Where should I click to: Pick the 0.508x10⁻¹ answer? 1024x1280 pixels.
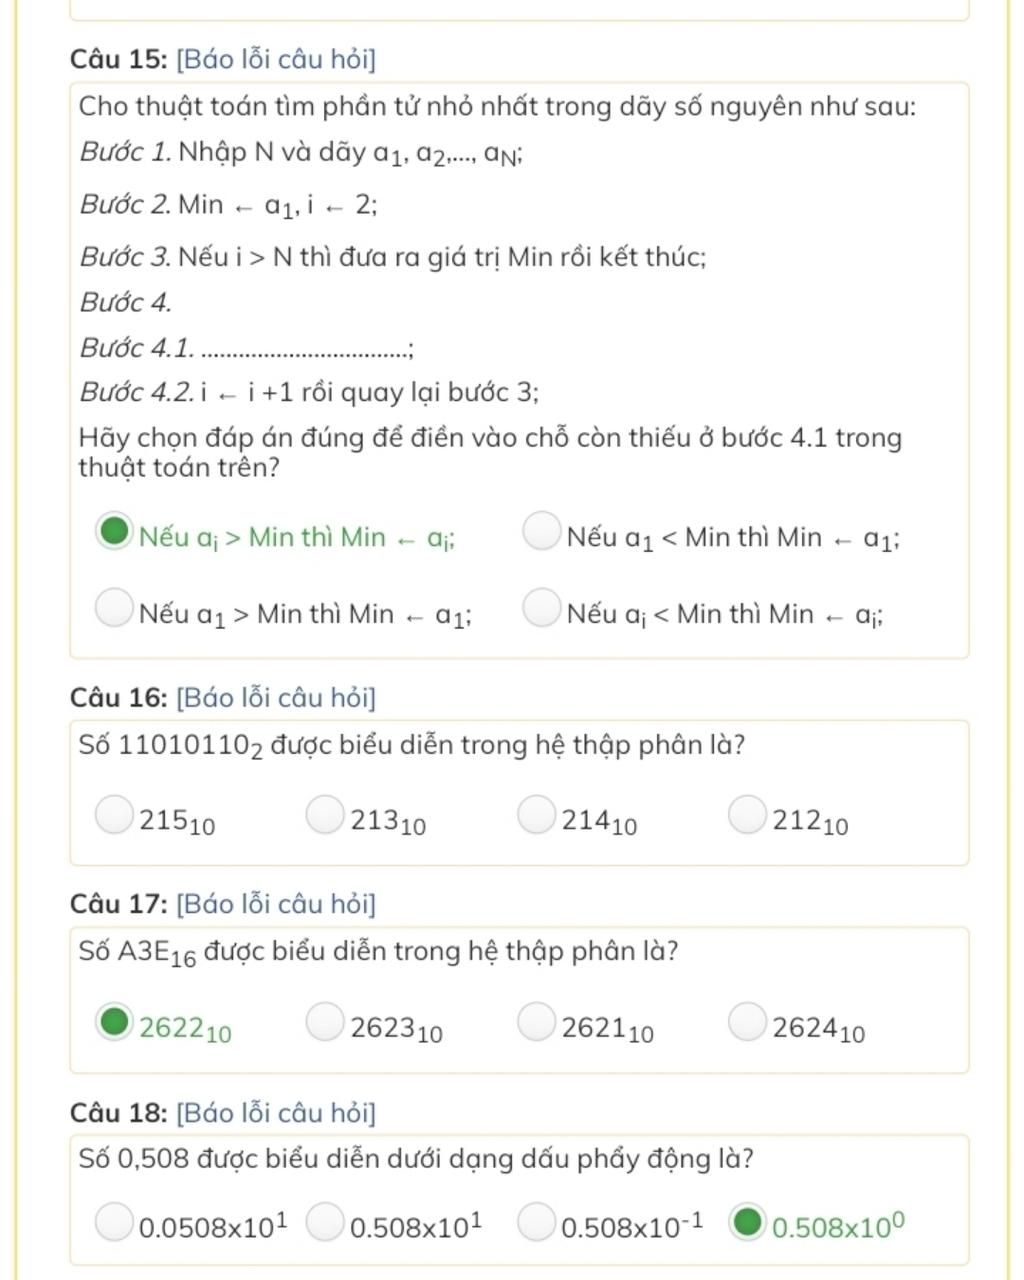click(536, 1221)
